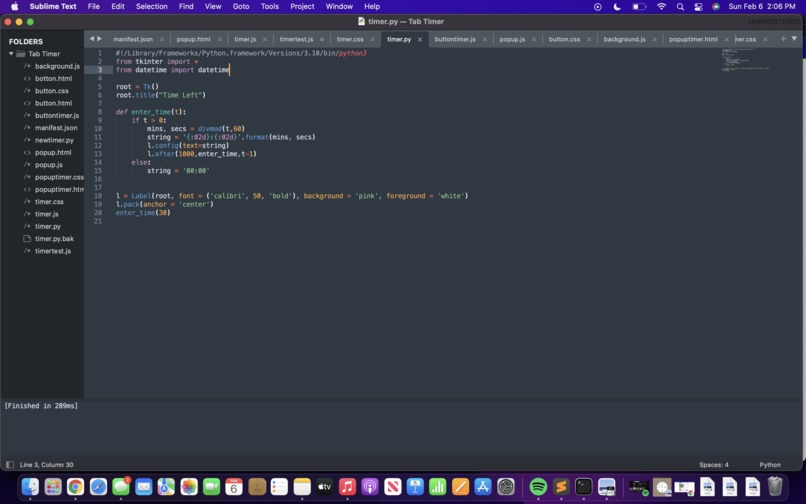
Task: Open the Goto menu
Action: tap(241, 7)
